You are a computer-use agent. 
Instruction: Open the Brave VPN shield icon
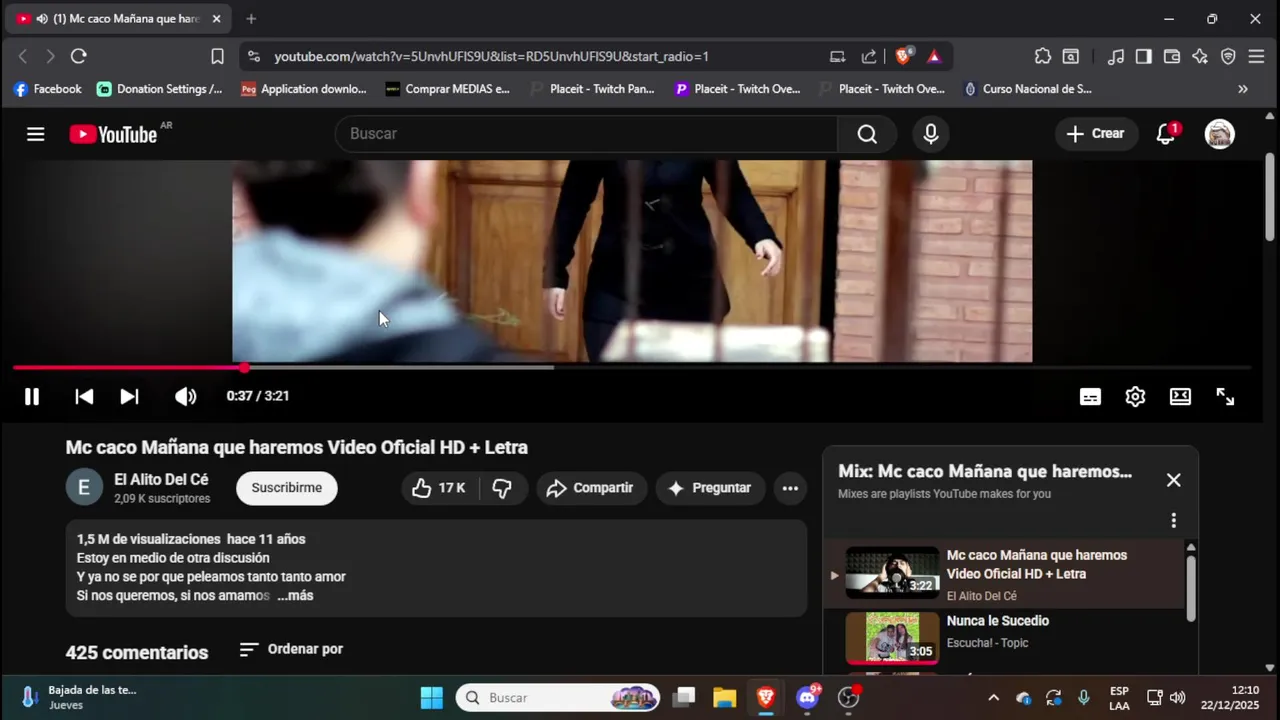(1228, 57)
